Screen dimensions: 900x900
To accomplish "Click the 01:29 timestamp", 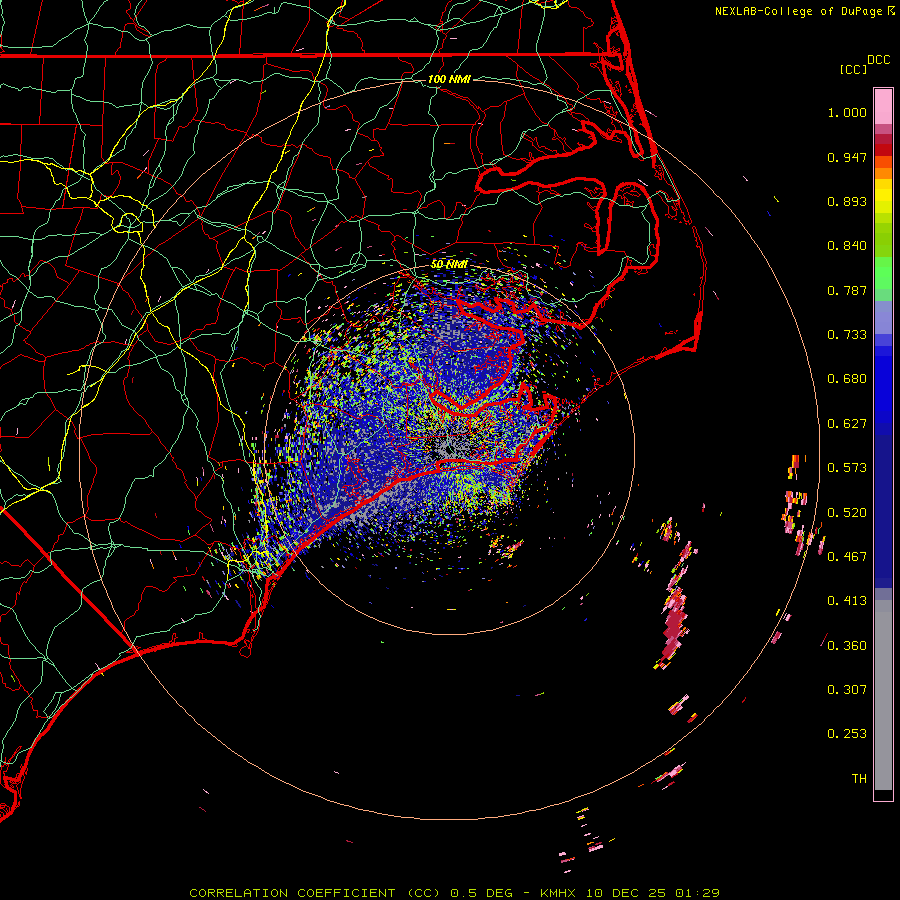I will 697,893.
